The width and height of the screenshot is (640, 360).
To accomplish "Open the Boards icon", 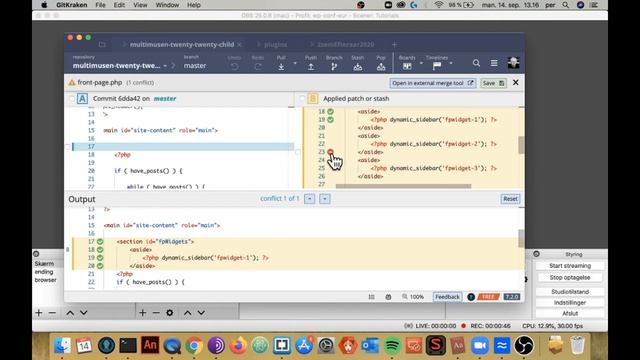I will click(407, 66).
